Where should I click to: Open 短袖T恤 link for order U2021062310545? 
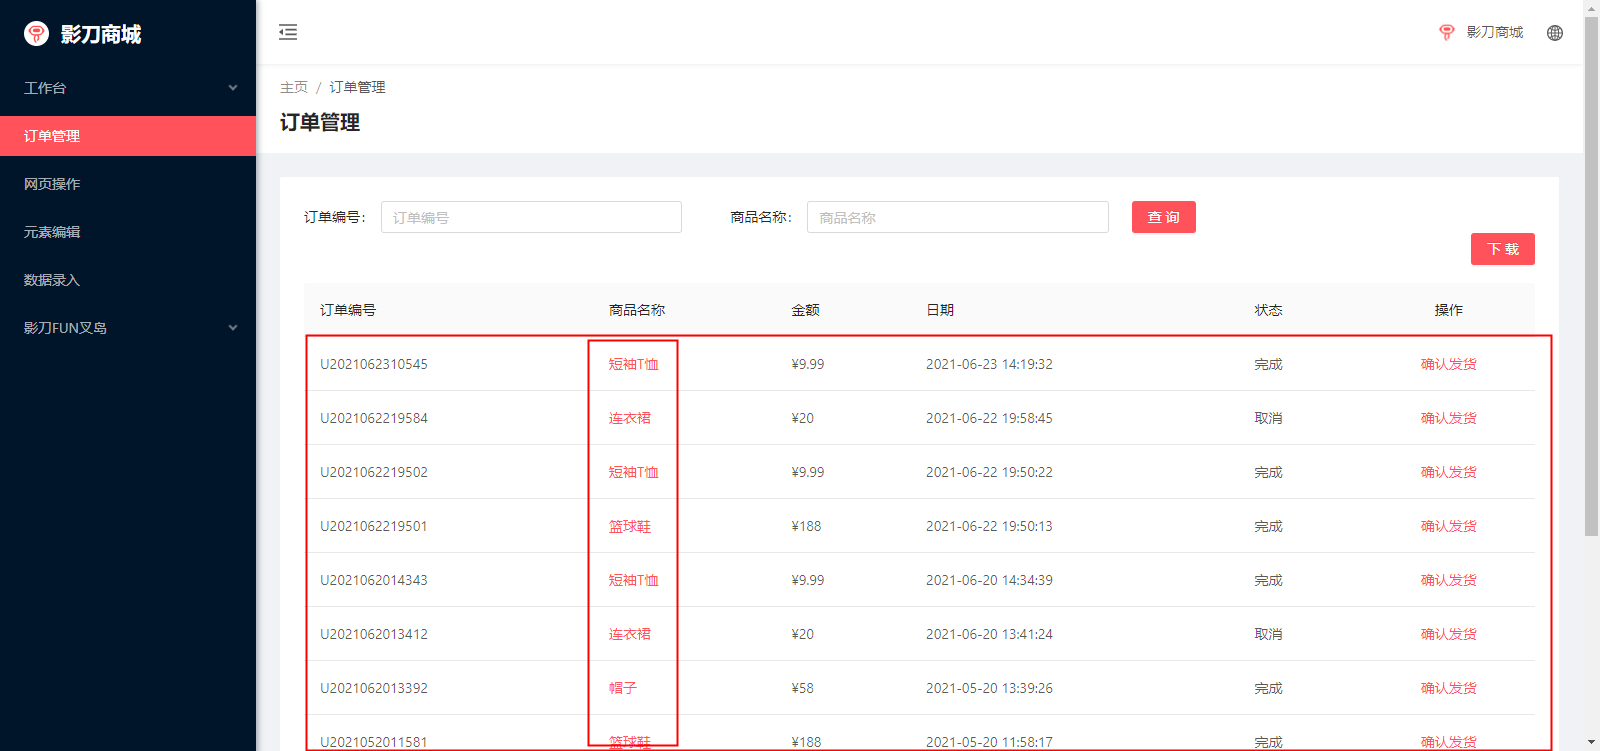(633, 364)
